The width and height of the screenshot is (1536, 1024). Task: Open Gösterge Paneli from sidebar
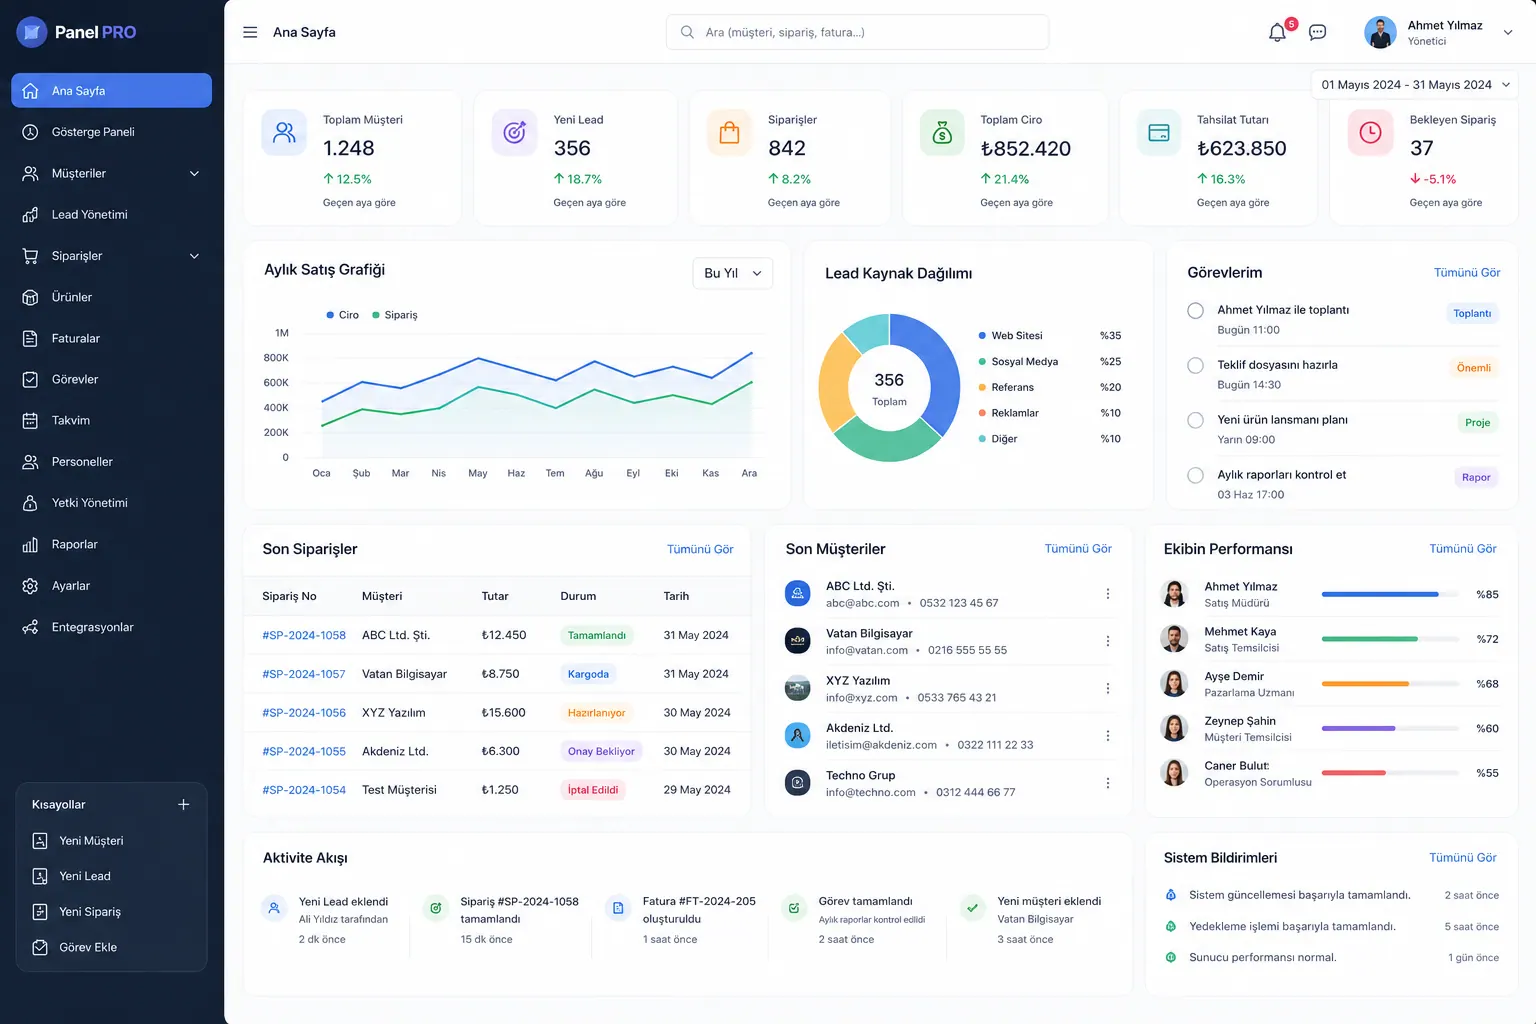click(112, 132)
